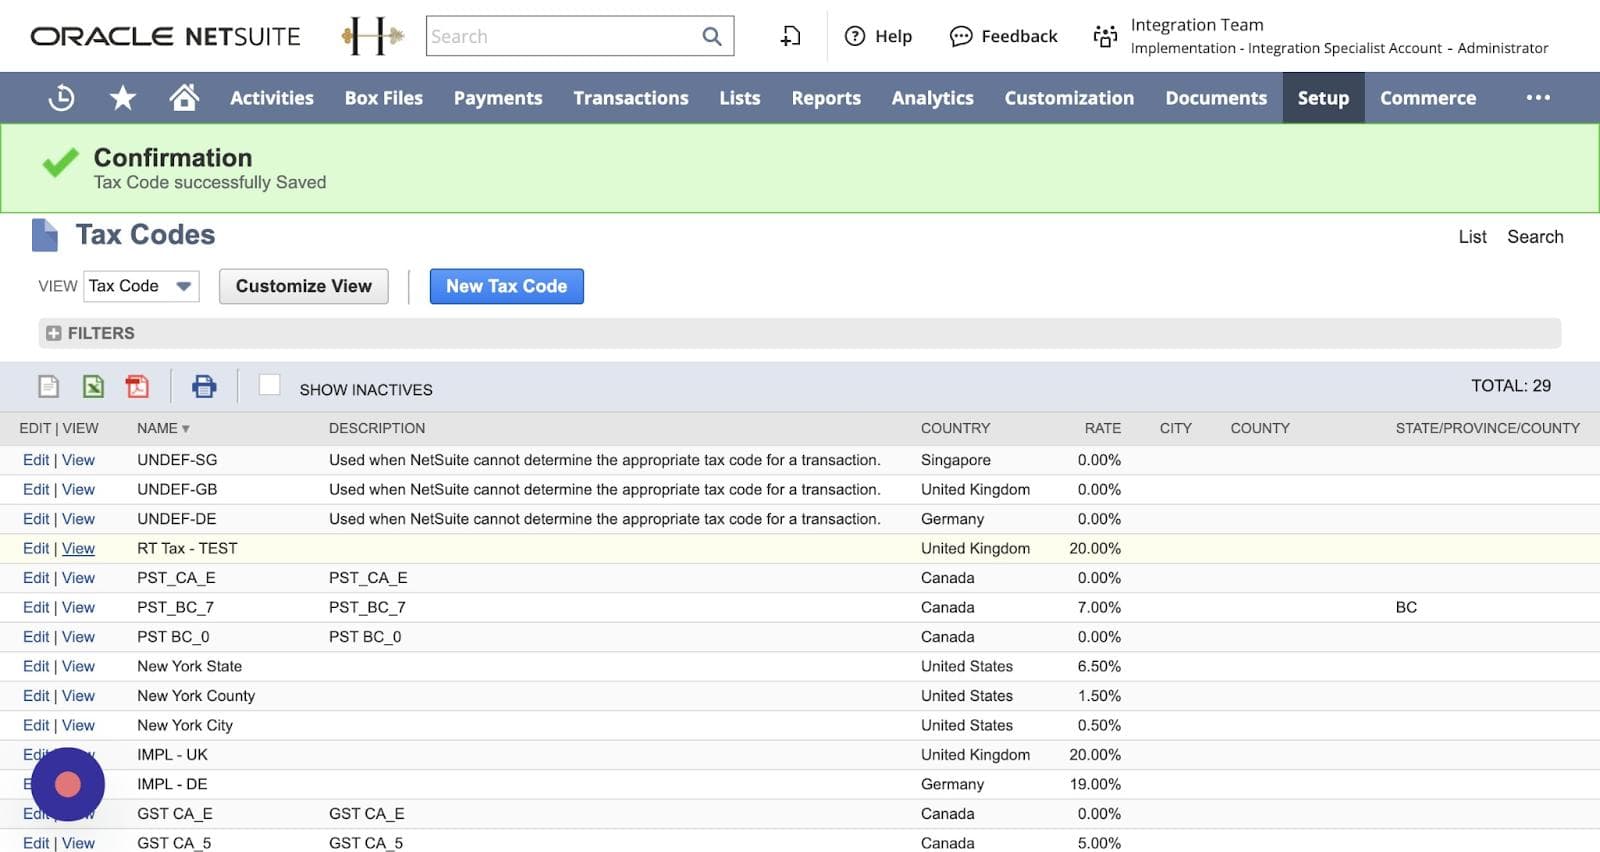The width and height of the screenshot is (1600, 852).
Task: Click the Customize View button
Action: [303, 286]
